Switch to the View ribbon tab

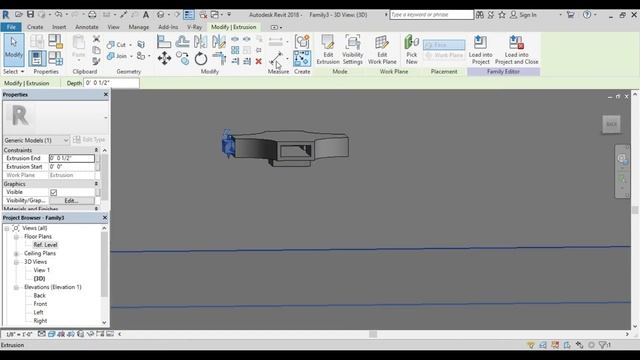click(113, 27)
